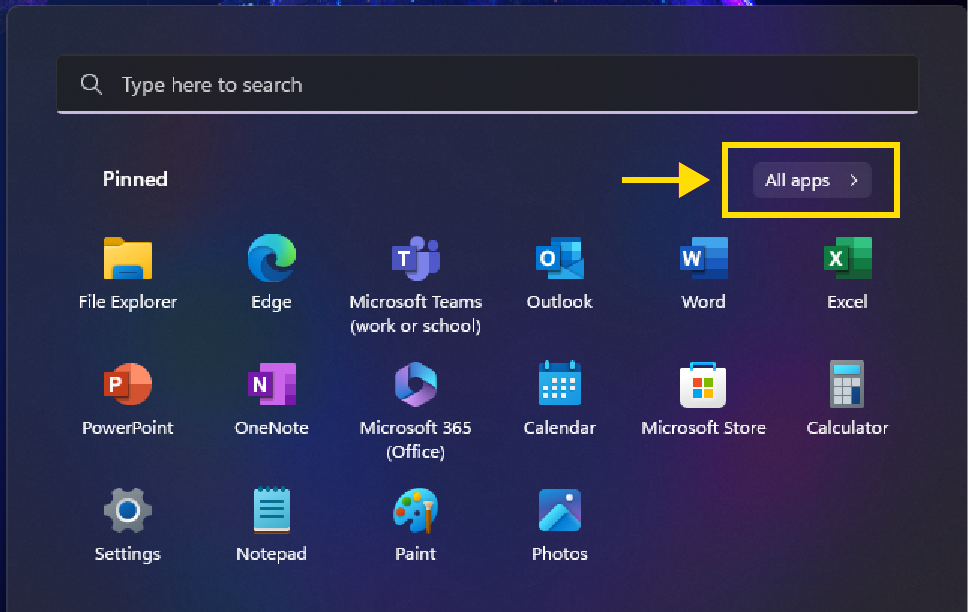This screenshot has width=968, height=612.
Task: Click the magnifier icon in search bar
Action: (92, 85)
